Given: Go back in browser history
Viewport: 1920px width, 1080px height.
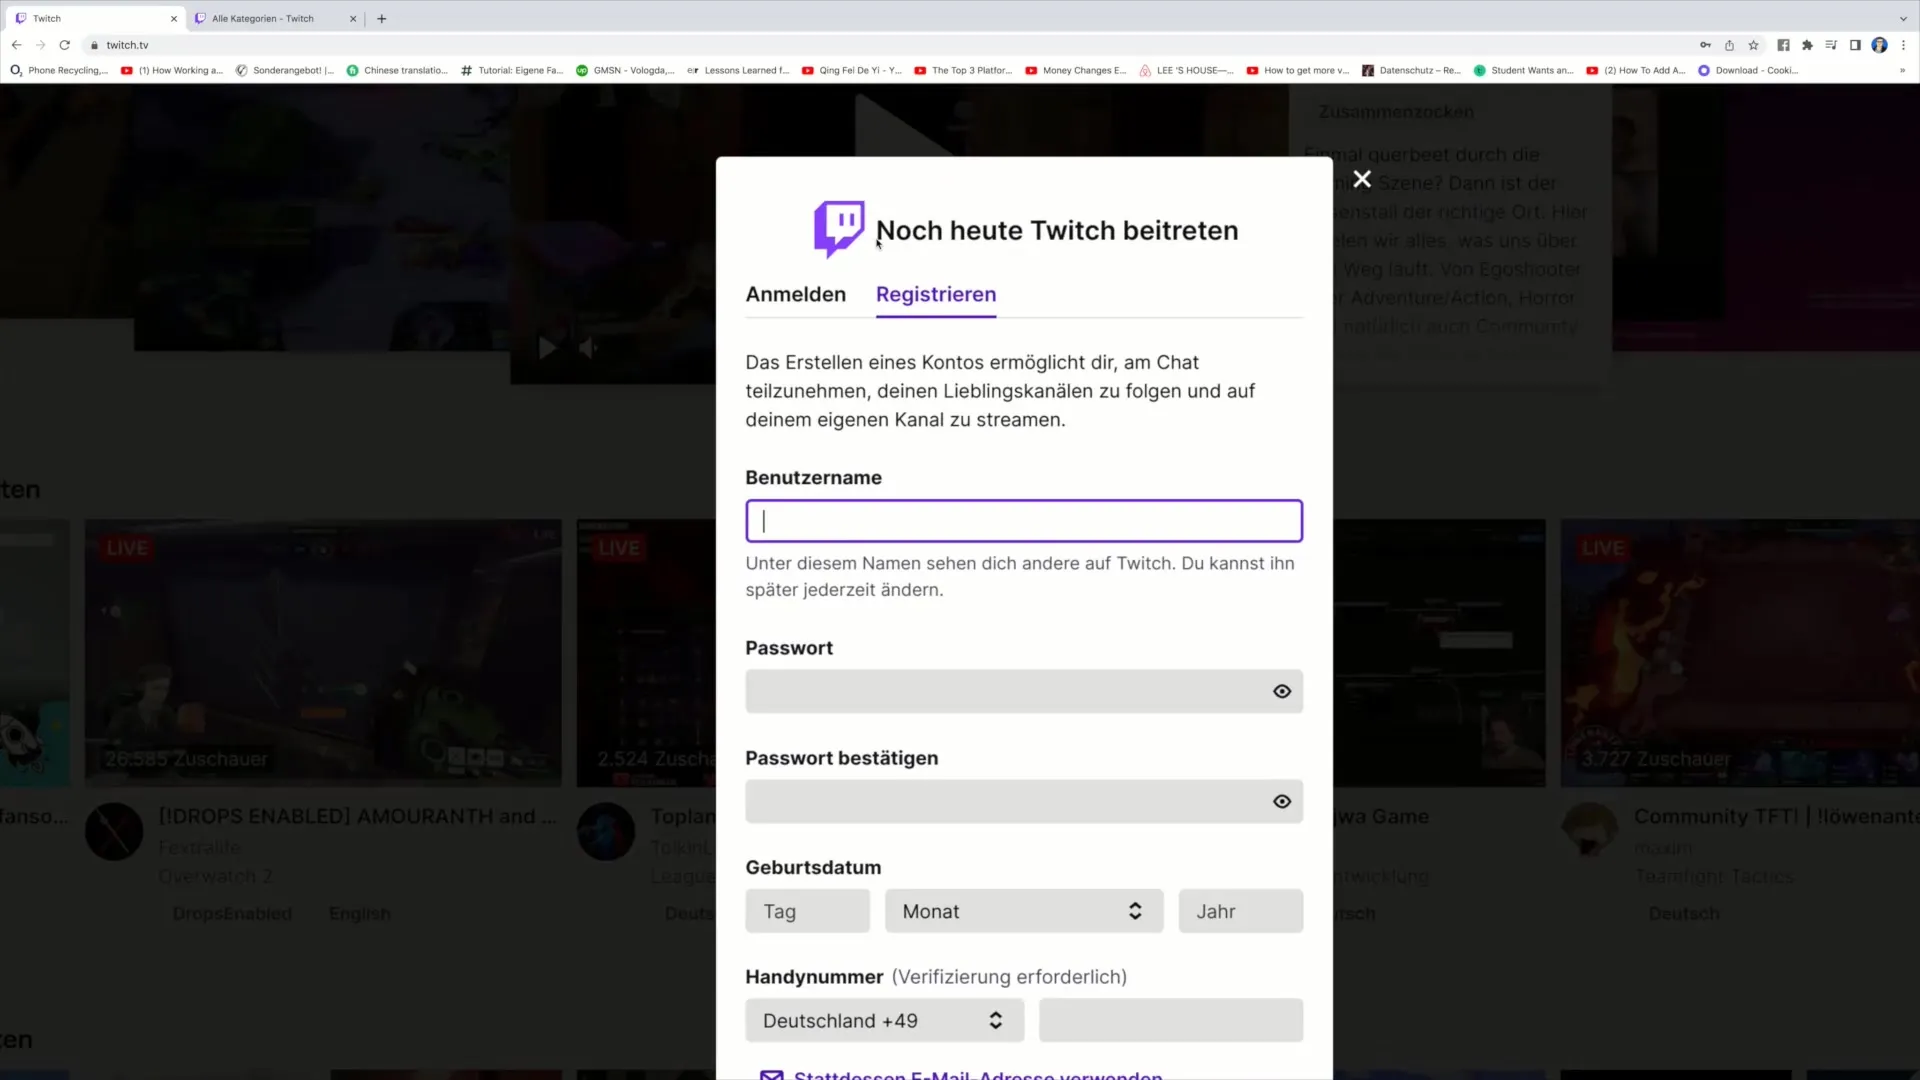Looking at the screenshot, I should (16, 45).
